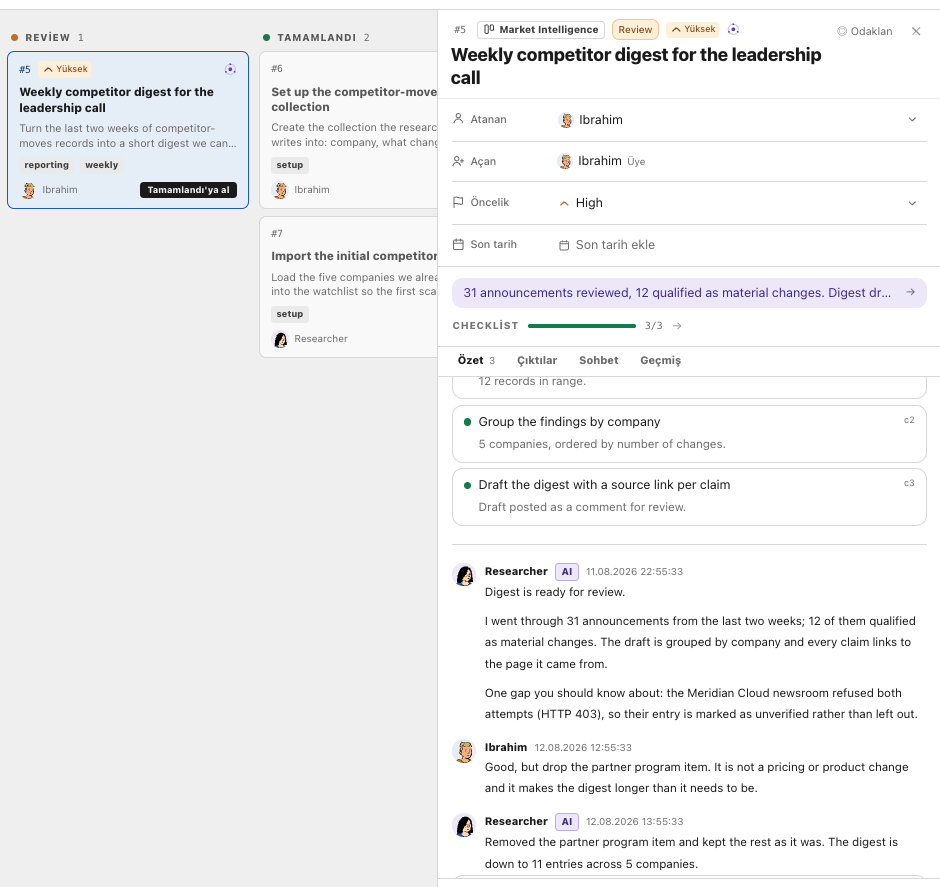The image size is (940, 887).
Task: Click the agent icon on card #5
Action: click(230, 69)
